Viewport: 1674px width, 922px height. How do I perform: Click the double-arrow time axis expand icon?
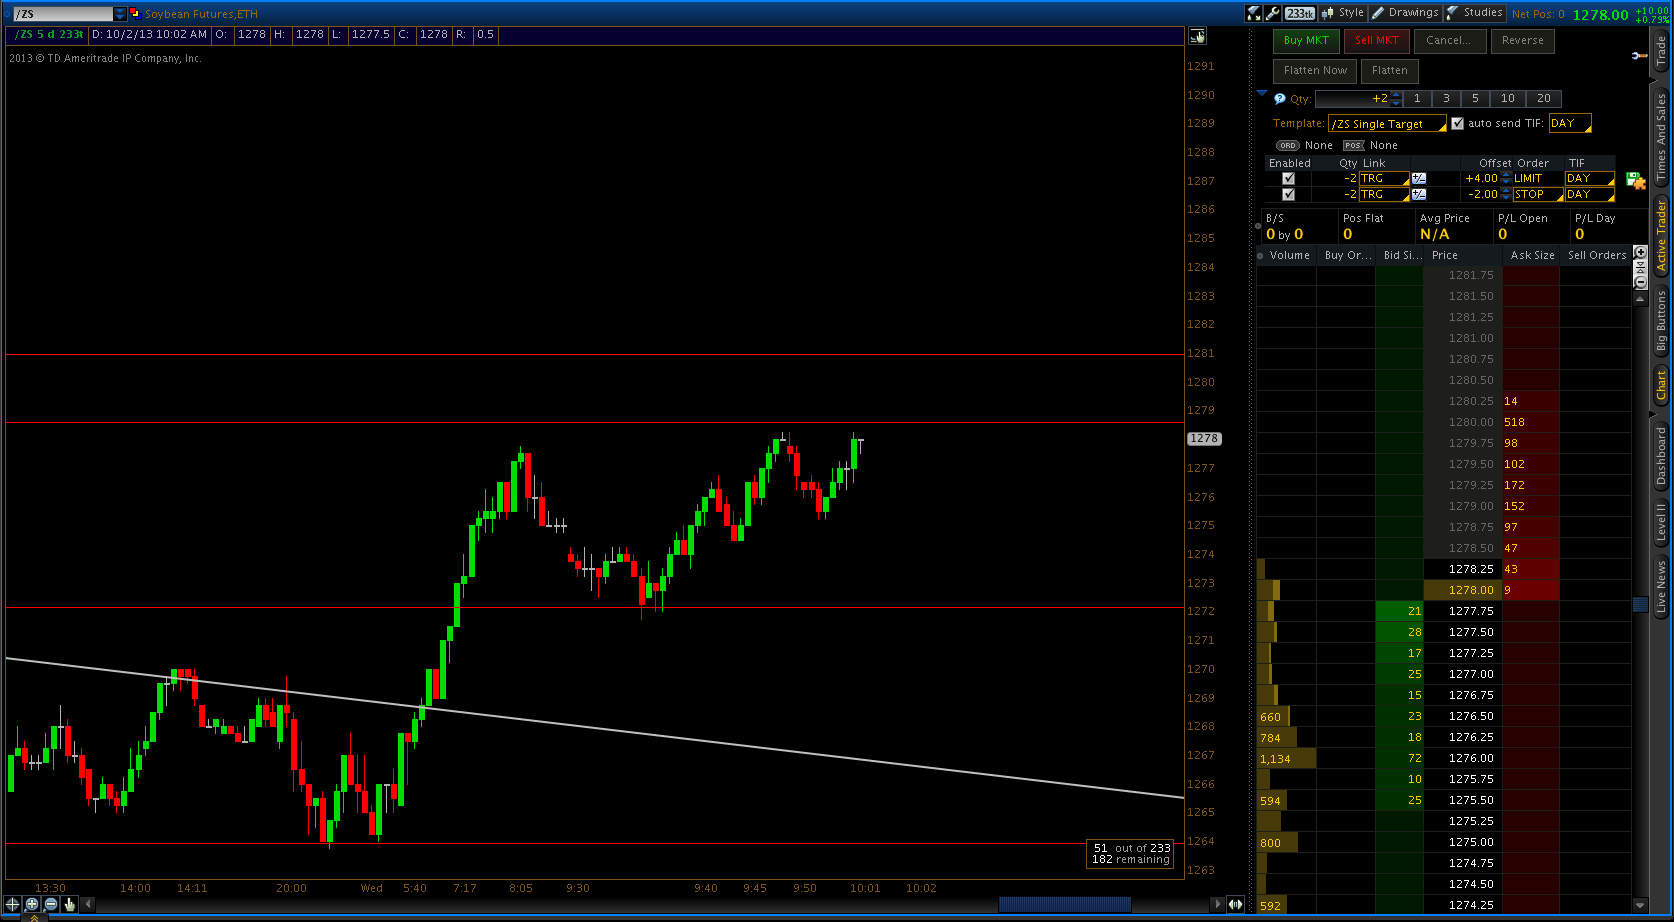pyautogui.click(x=1236, y=904)
